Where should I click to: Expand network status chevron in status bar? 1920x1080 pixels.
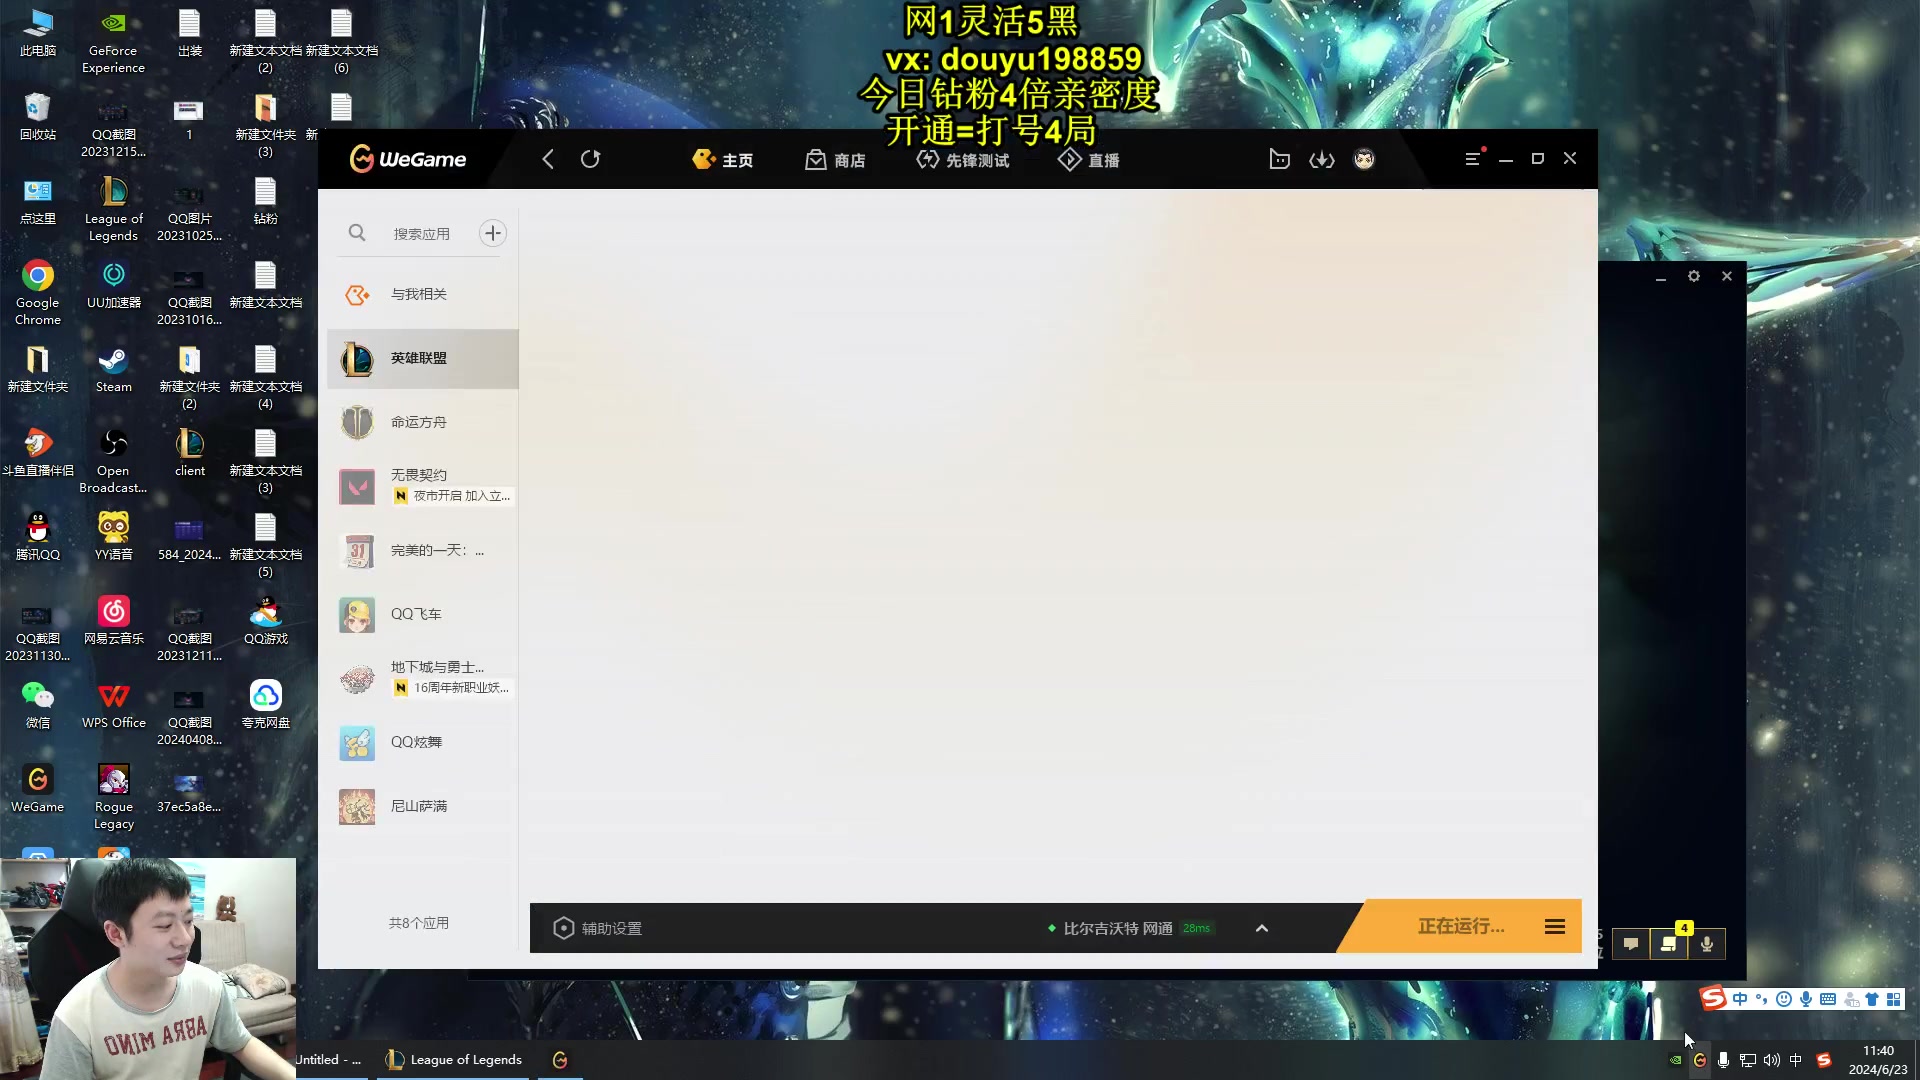click(x=1261, y=927)
